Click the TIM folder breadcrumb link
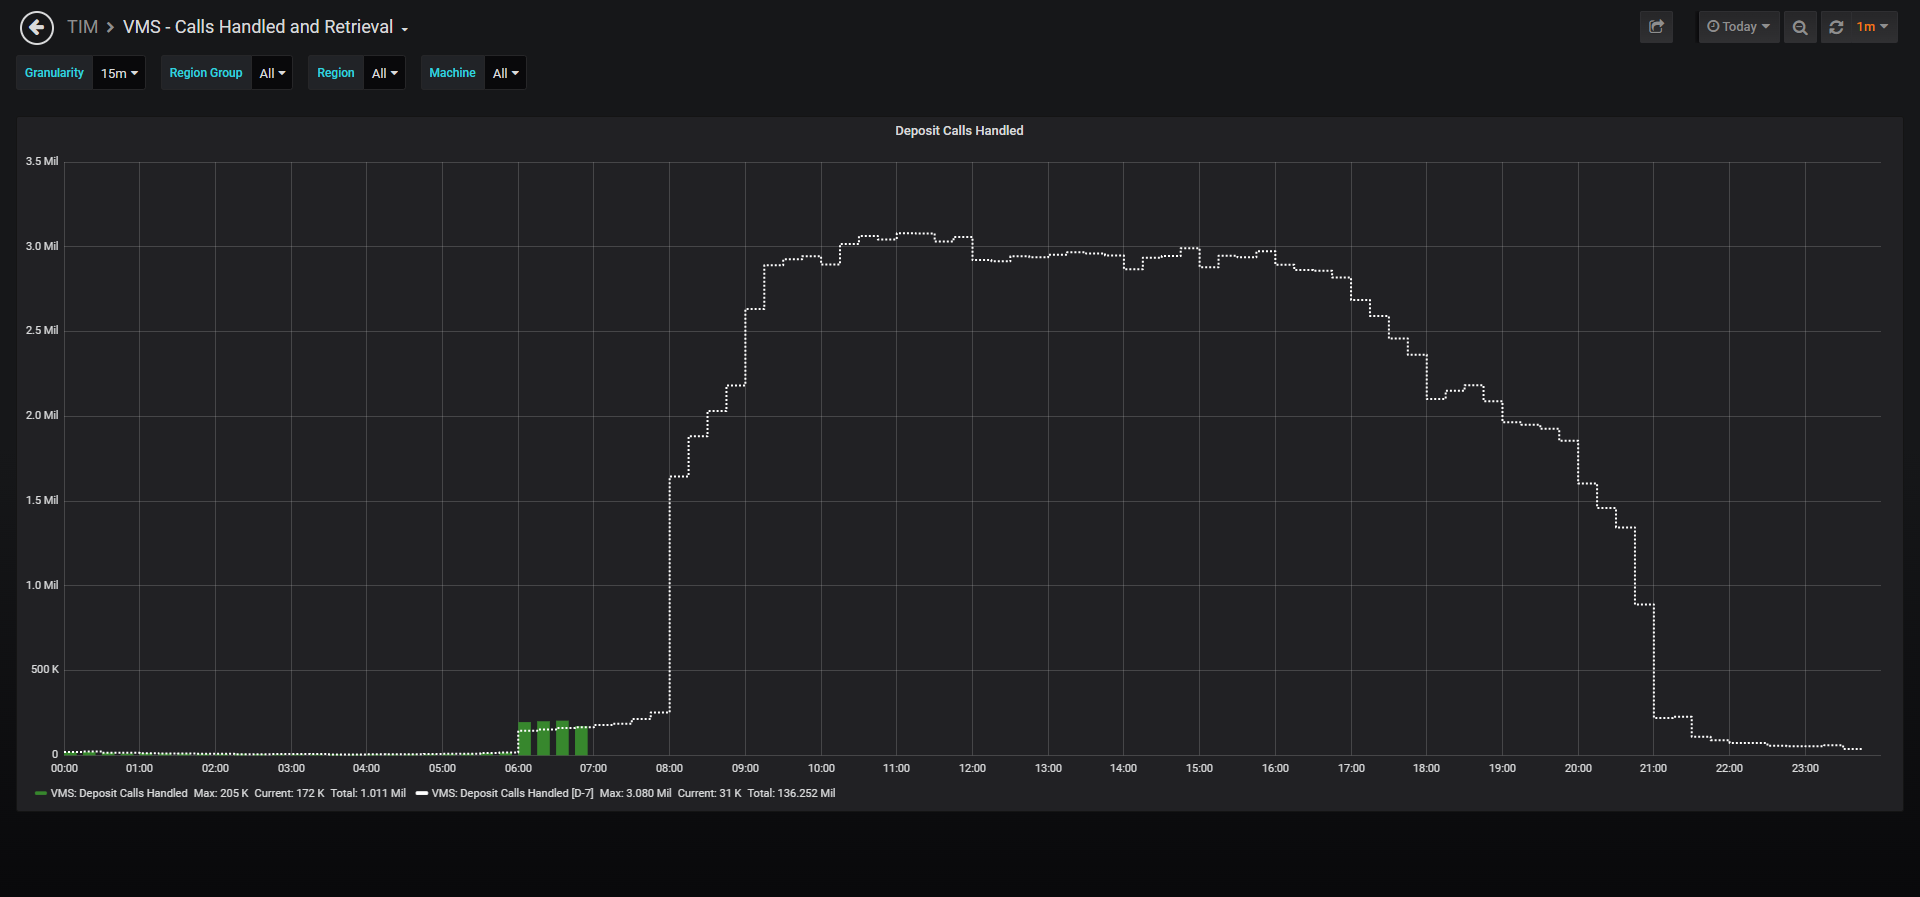Viewport: 1920px width, 897px height. click(82, 27)
